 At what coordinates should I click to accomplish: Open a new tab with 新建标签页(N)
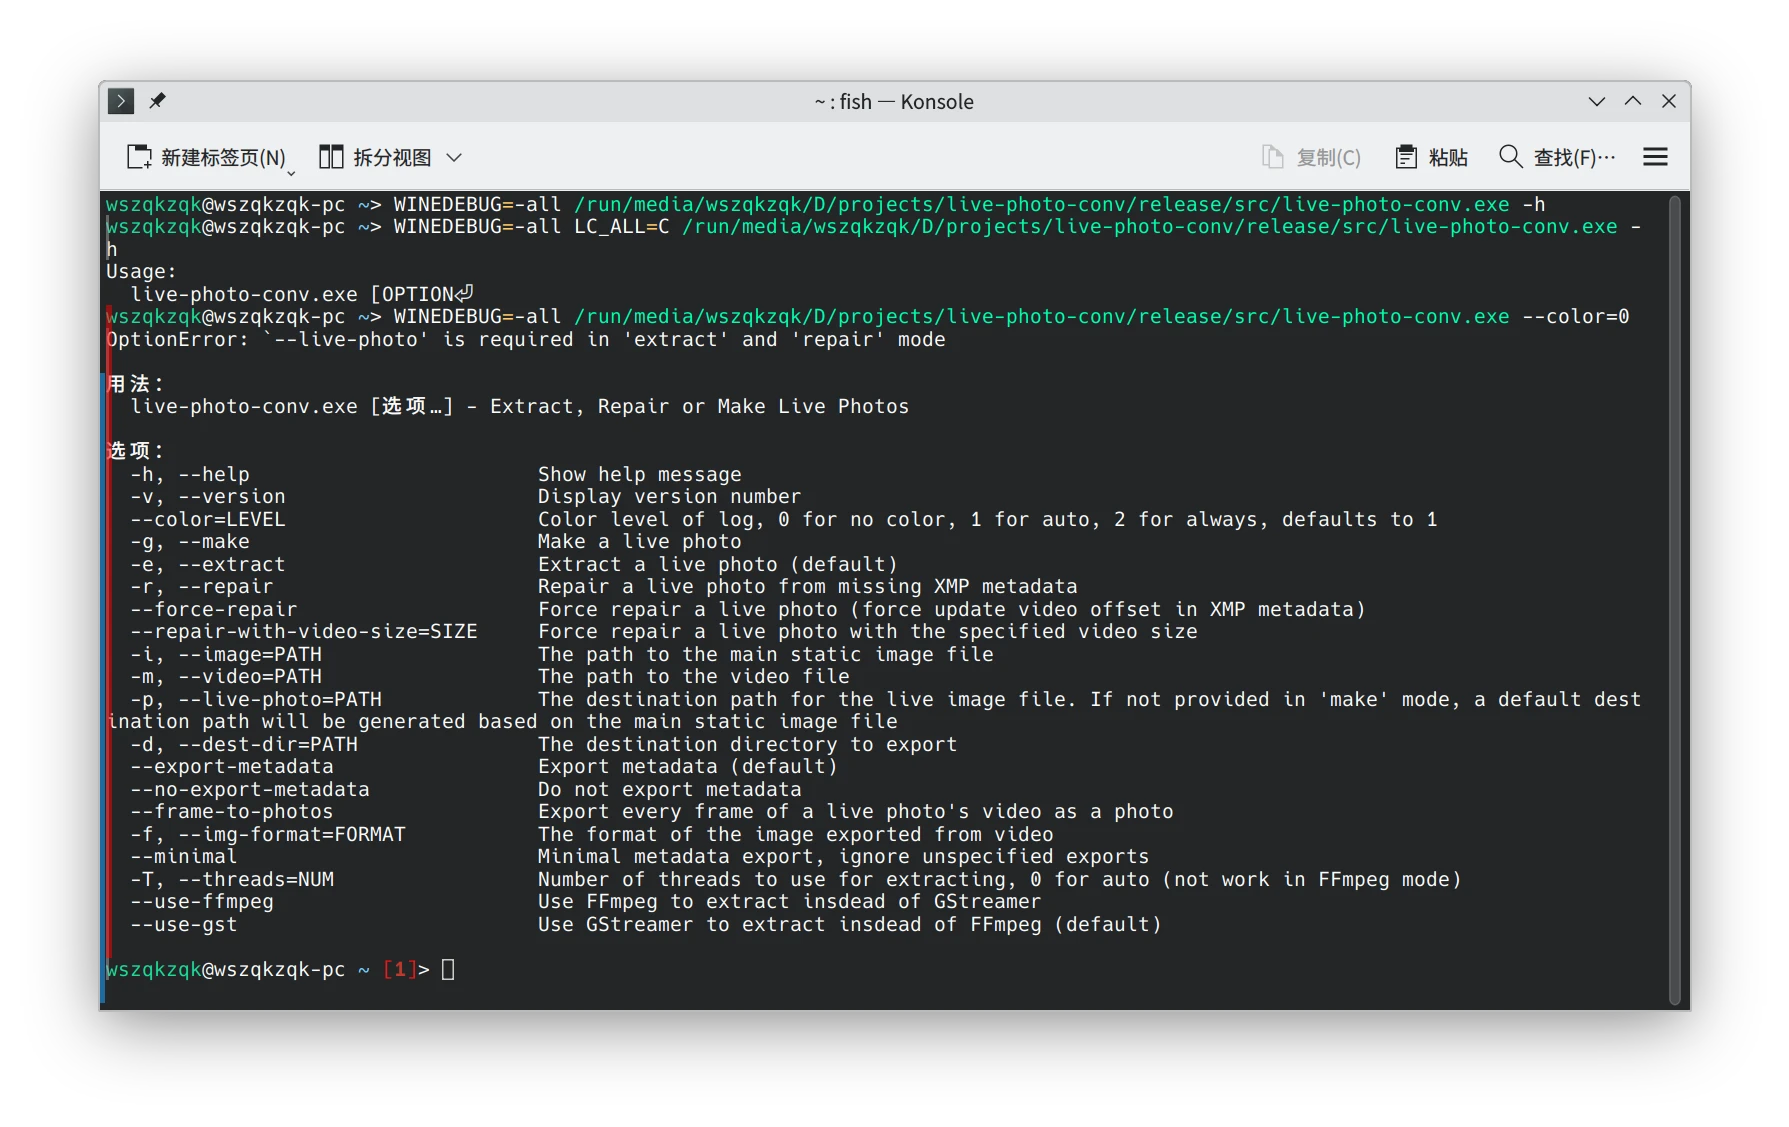(x=206, y=157)
